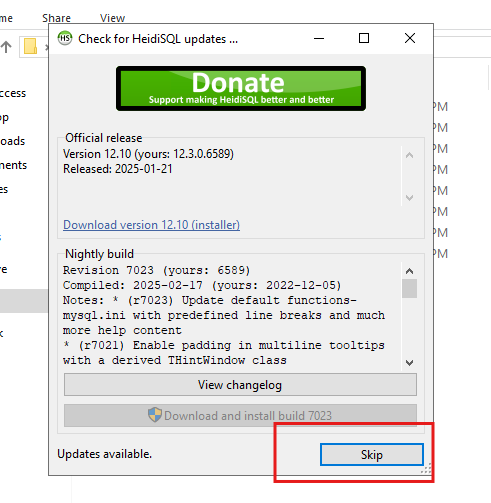Maximize the HeidiSQL updates dialog

point(364,38)
